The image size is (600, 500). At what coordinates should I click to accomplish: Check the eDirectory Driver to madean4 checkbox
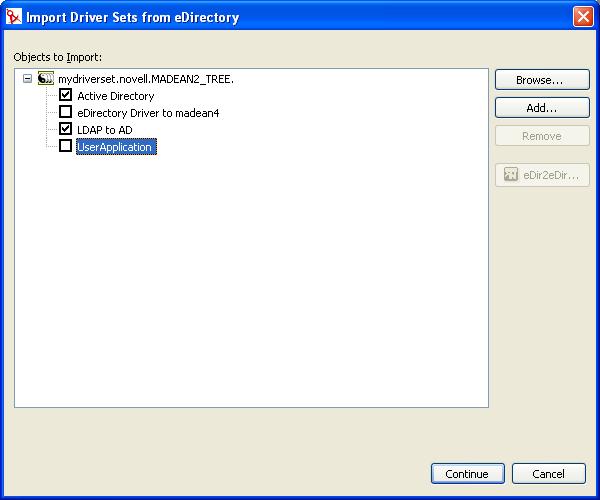65,112
